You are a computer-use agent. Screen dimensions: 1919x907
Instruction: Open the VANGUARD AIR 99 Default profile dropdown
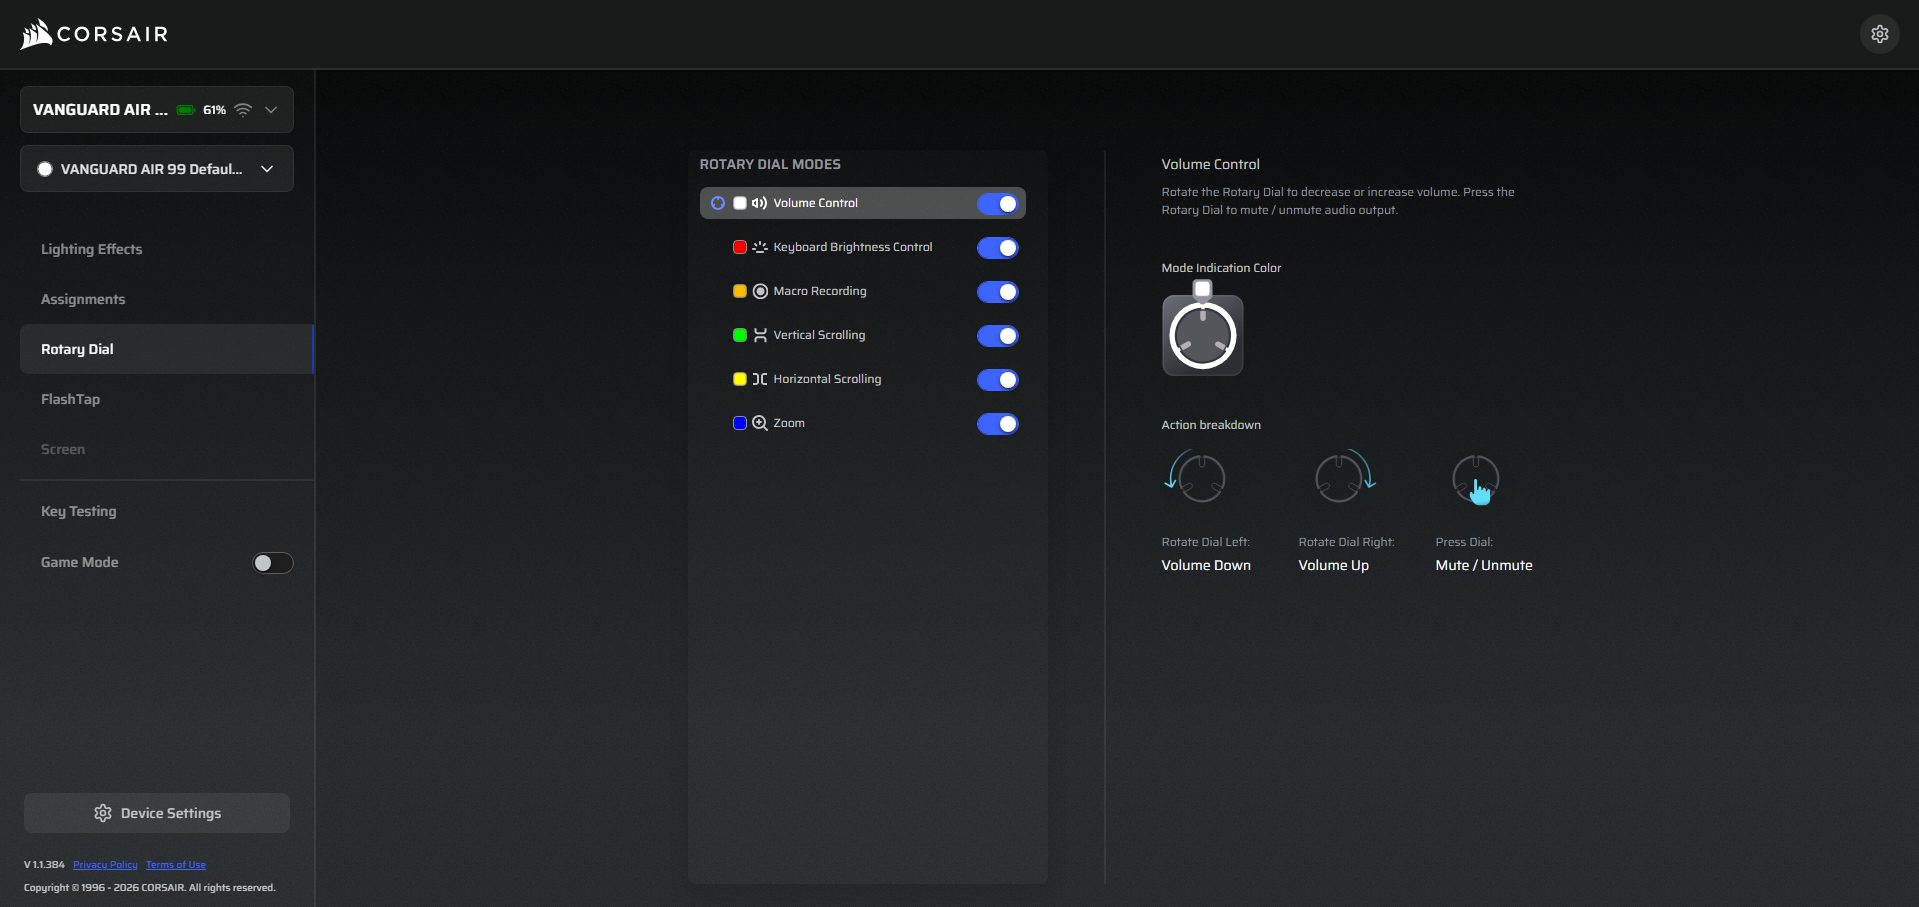267,169
